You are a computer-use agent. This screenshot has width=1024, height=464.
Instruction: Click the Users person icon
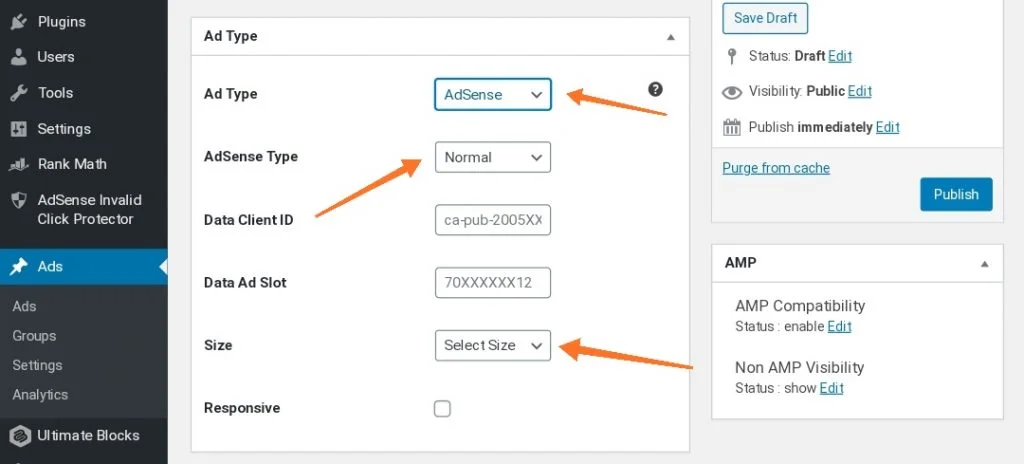[18, 57]
